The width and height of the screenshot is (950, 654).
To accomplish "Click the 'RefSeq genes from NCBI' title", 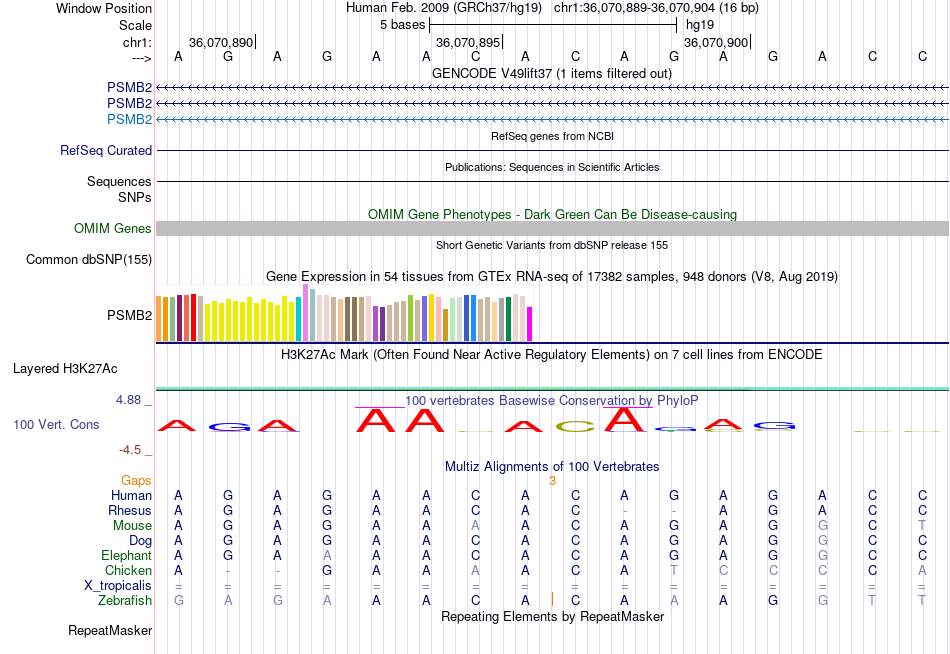I will click(552, 136).
